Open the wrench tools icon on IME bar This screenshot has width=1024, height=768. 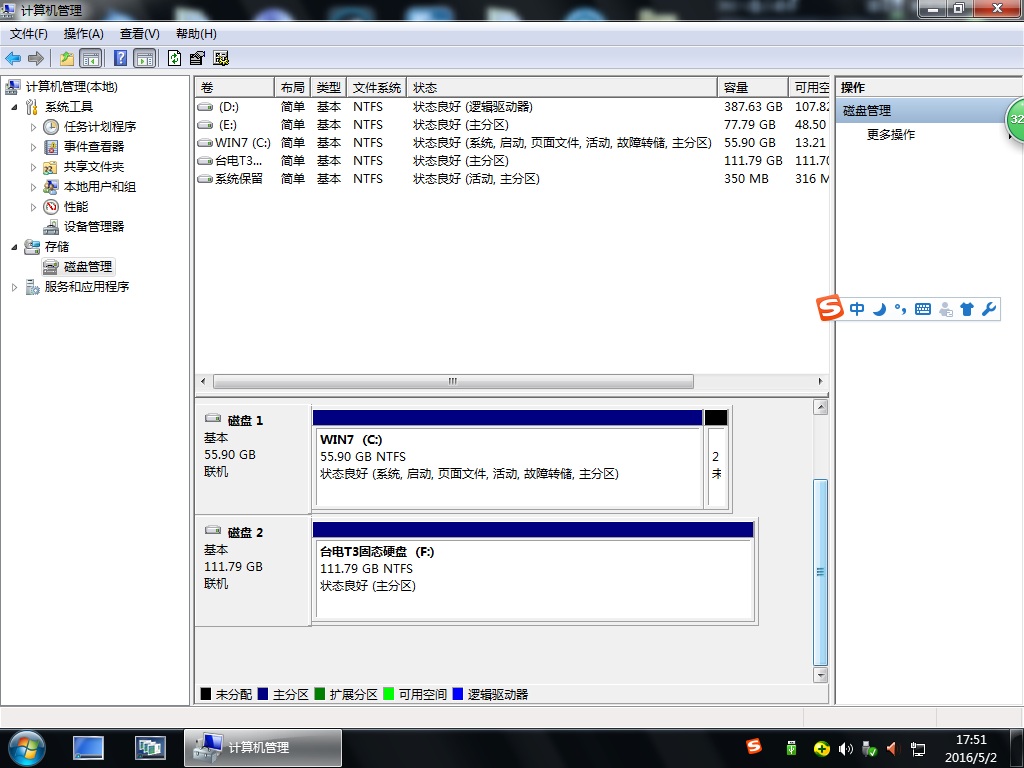click(989, 309)
